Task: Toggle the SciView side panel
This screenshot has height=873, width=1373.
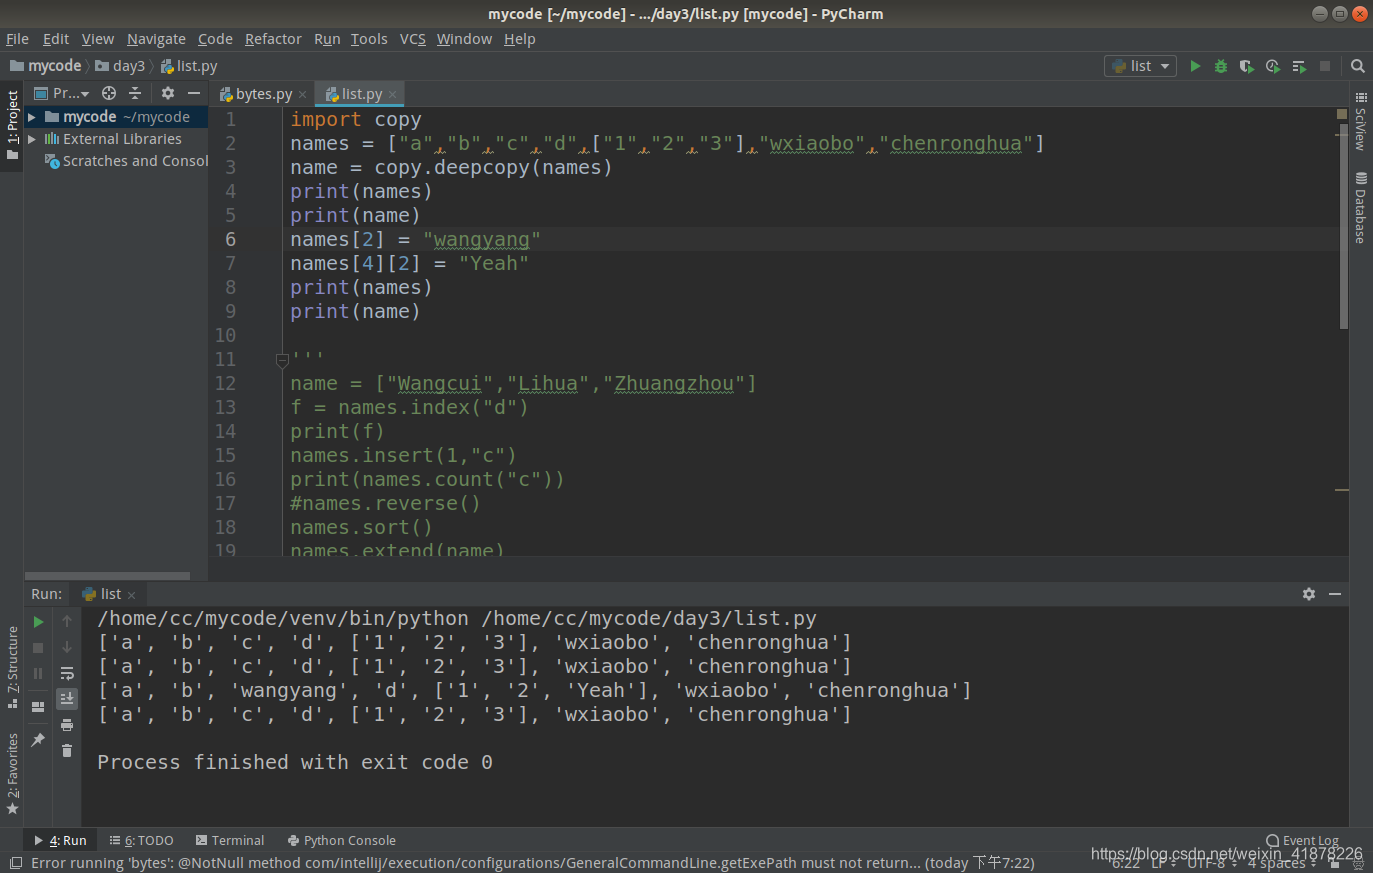Action: 1361,121
